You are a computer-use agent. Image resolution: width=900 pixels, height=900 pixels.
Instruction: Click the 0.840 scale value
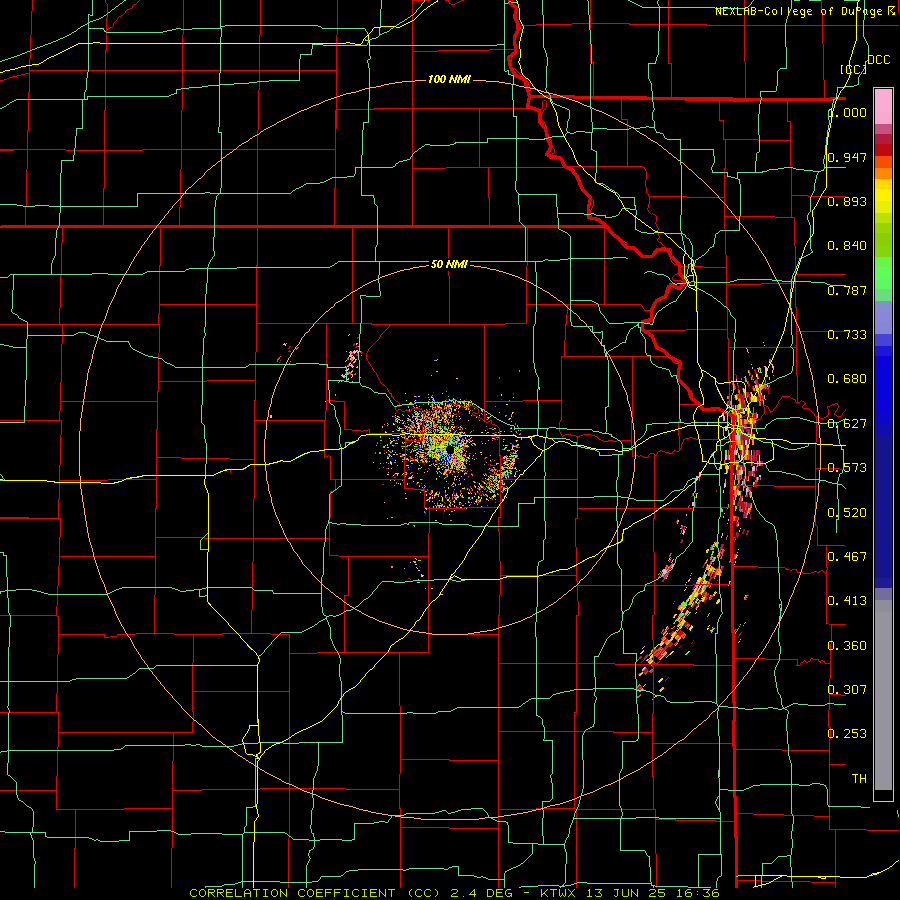(847, 246)
